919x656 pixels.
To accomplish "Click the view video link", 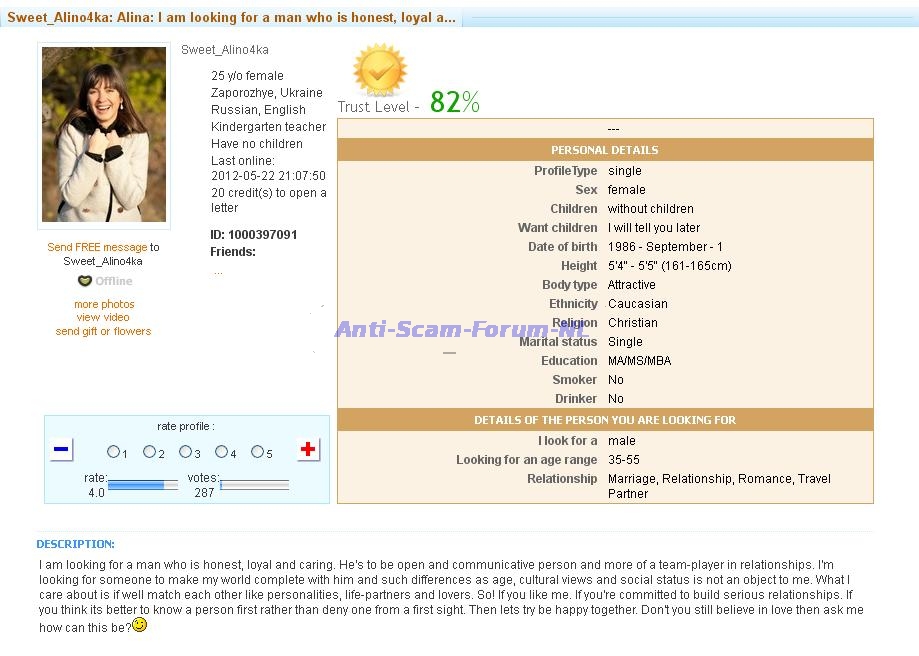I will (x=103, y=317).
